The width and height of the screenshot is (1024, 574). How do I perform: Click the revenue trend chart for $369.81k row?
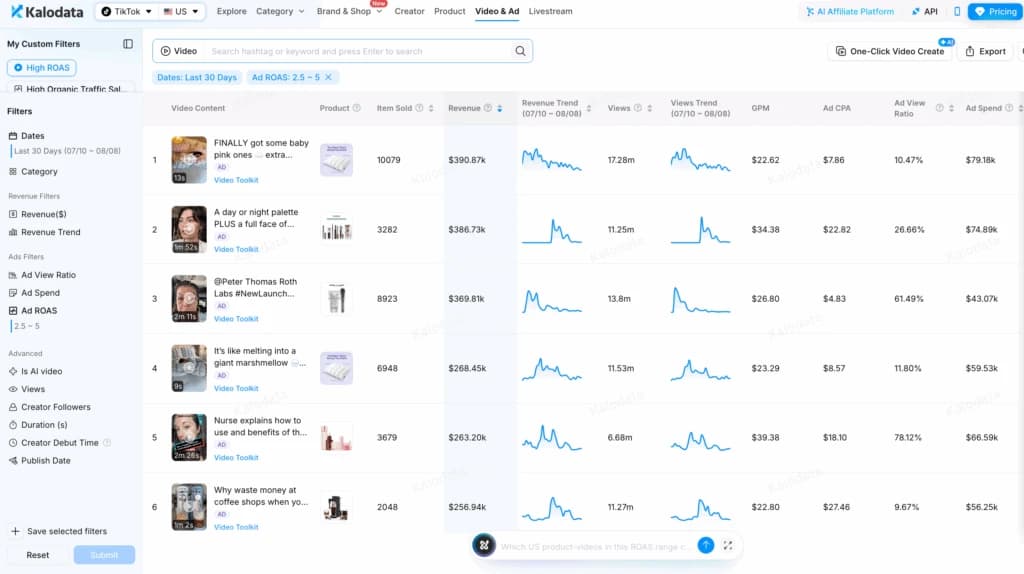pos(551,300)
